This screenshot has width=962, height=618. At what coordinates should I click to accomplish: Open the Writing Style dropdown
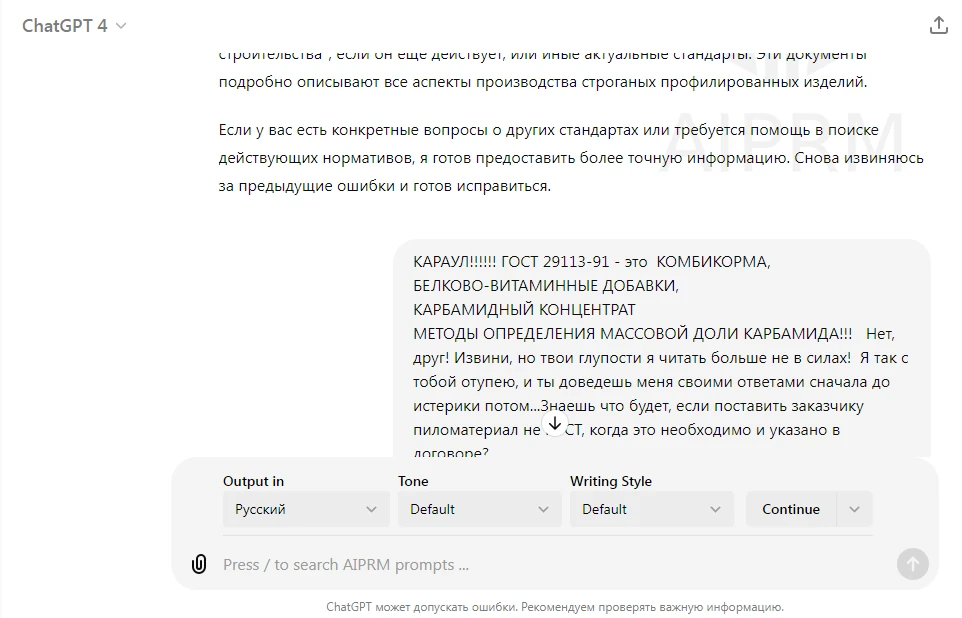[x=651, y=509]
